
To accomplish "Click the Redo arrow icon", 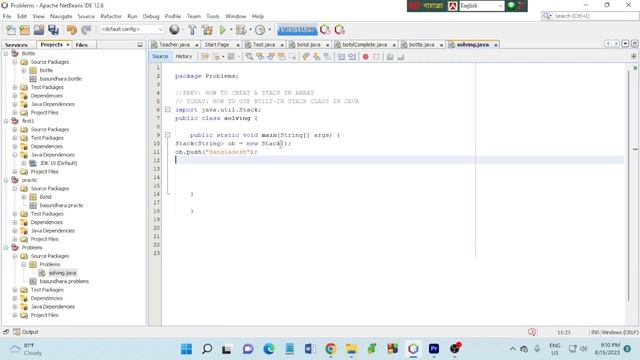I will [x=86, y=30].
